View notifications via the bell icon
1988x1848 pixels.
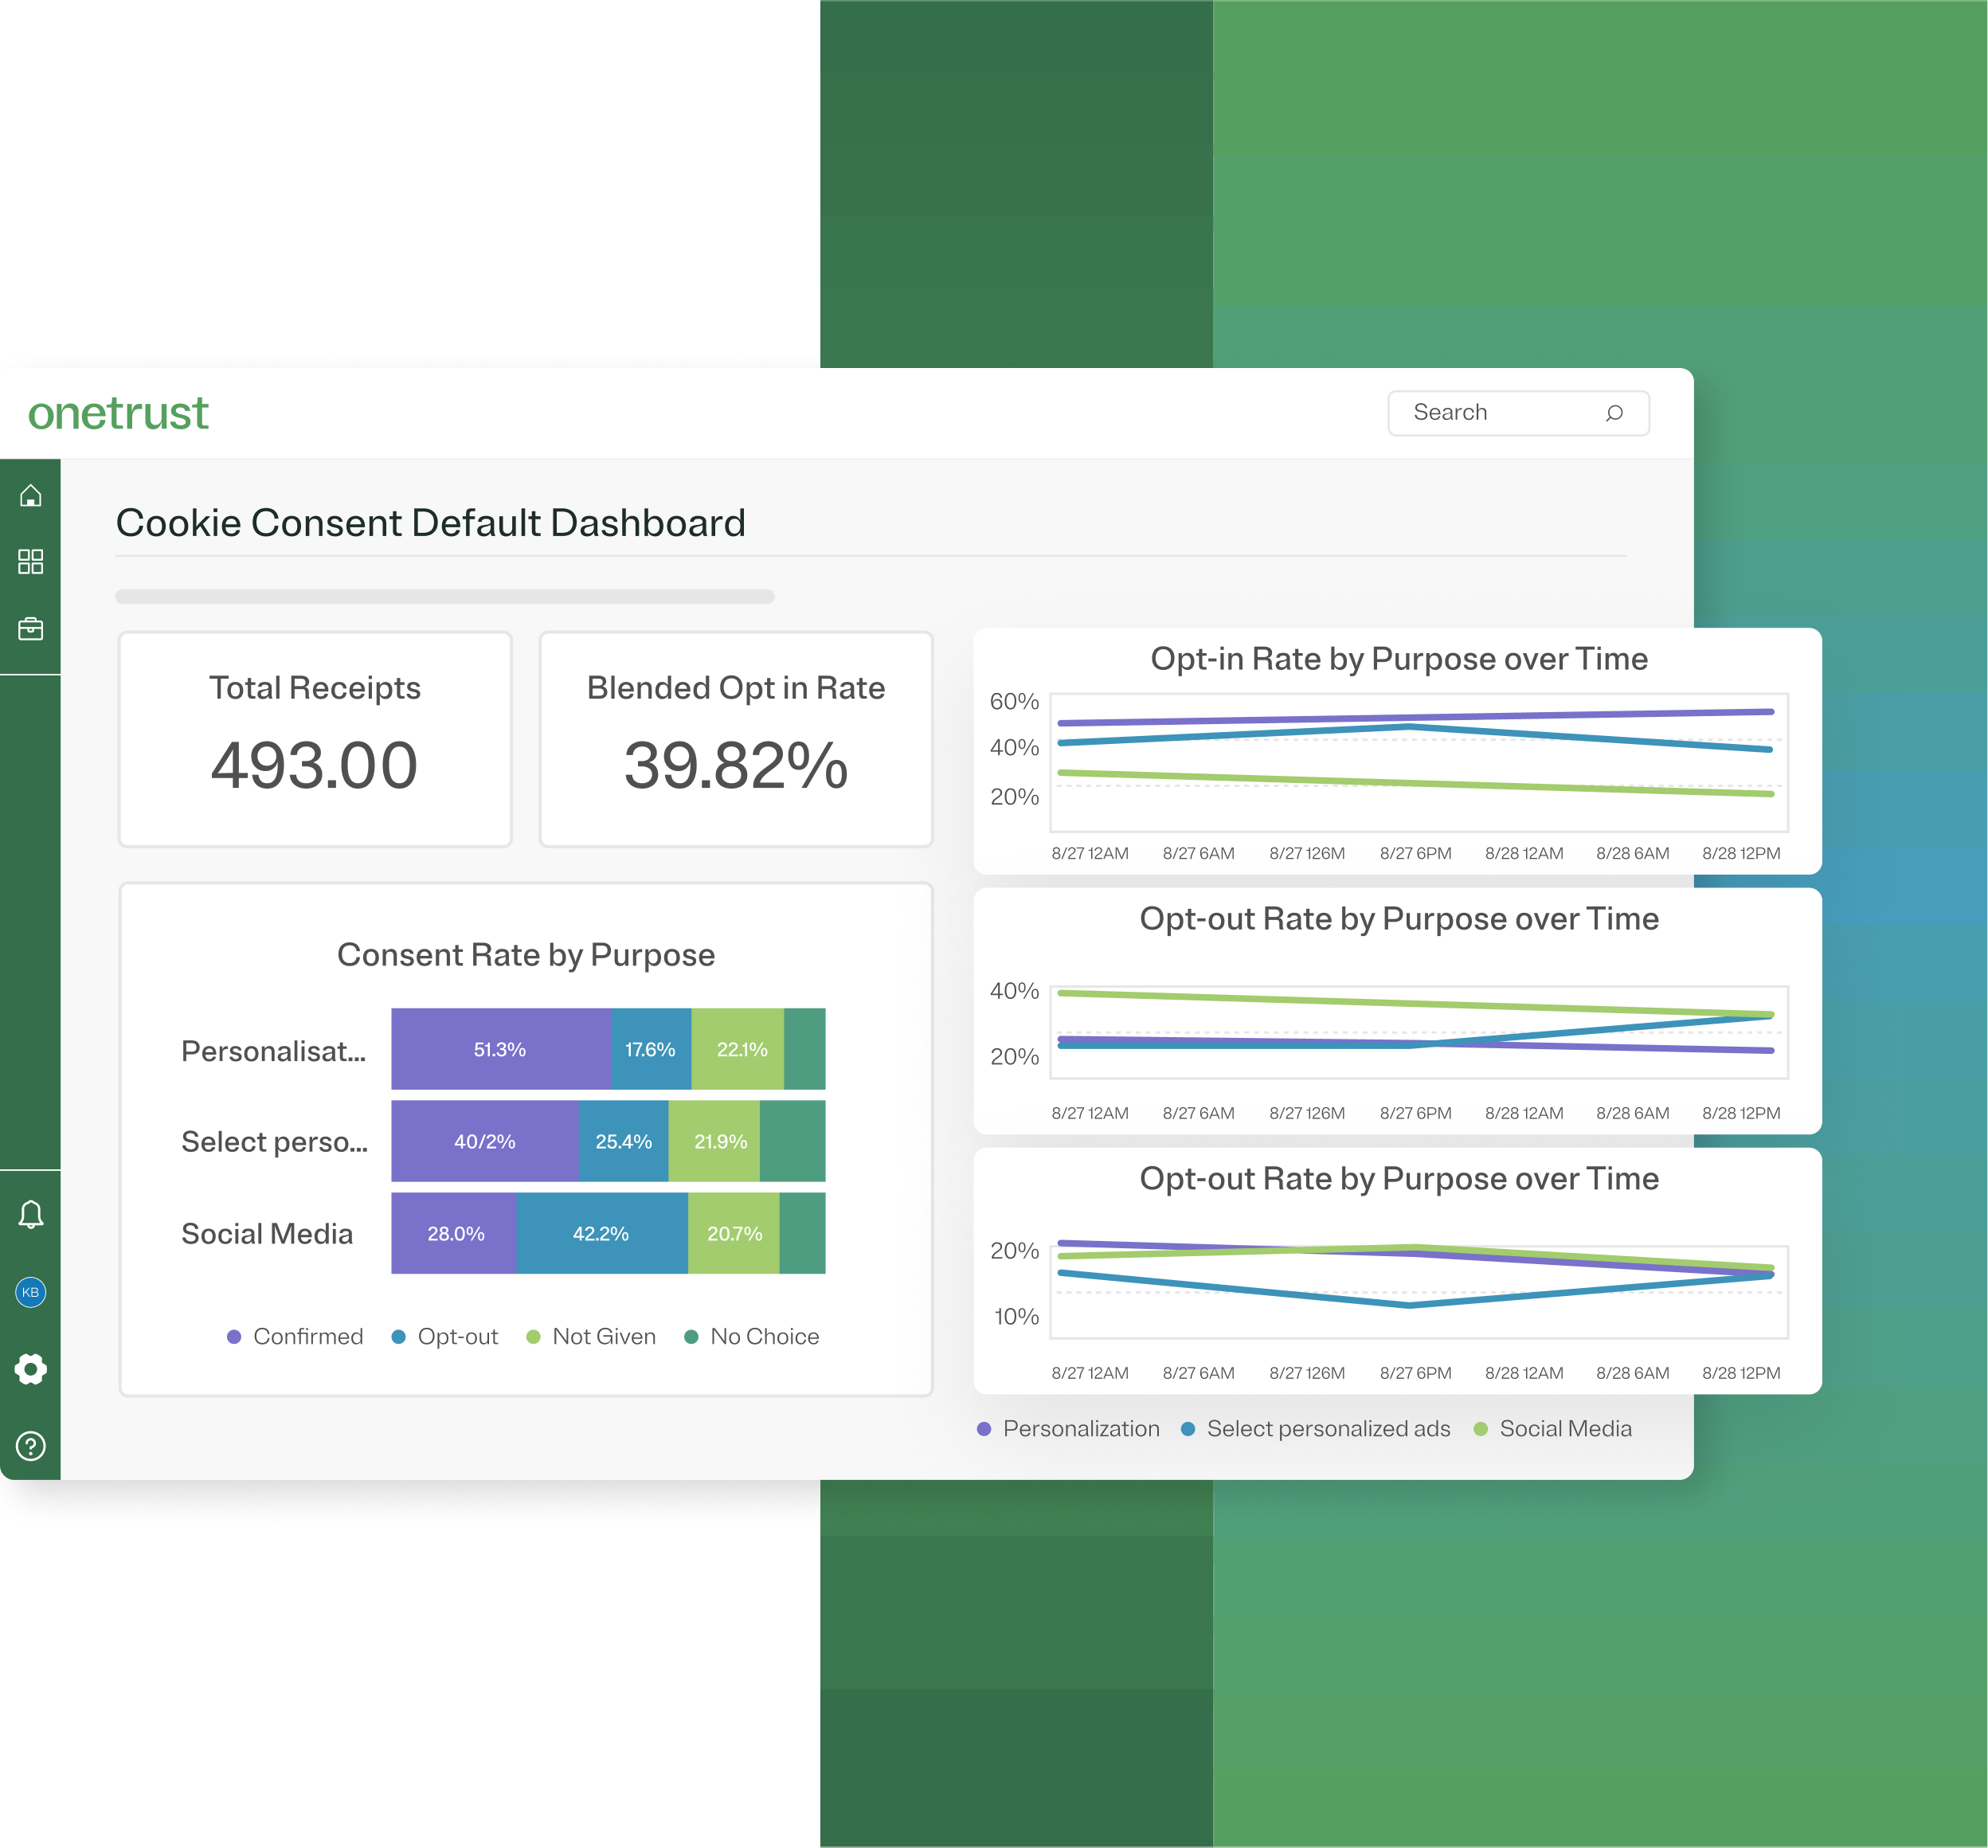point(31,1213)
